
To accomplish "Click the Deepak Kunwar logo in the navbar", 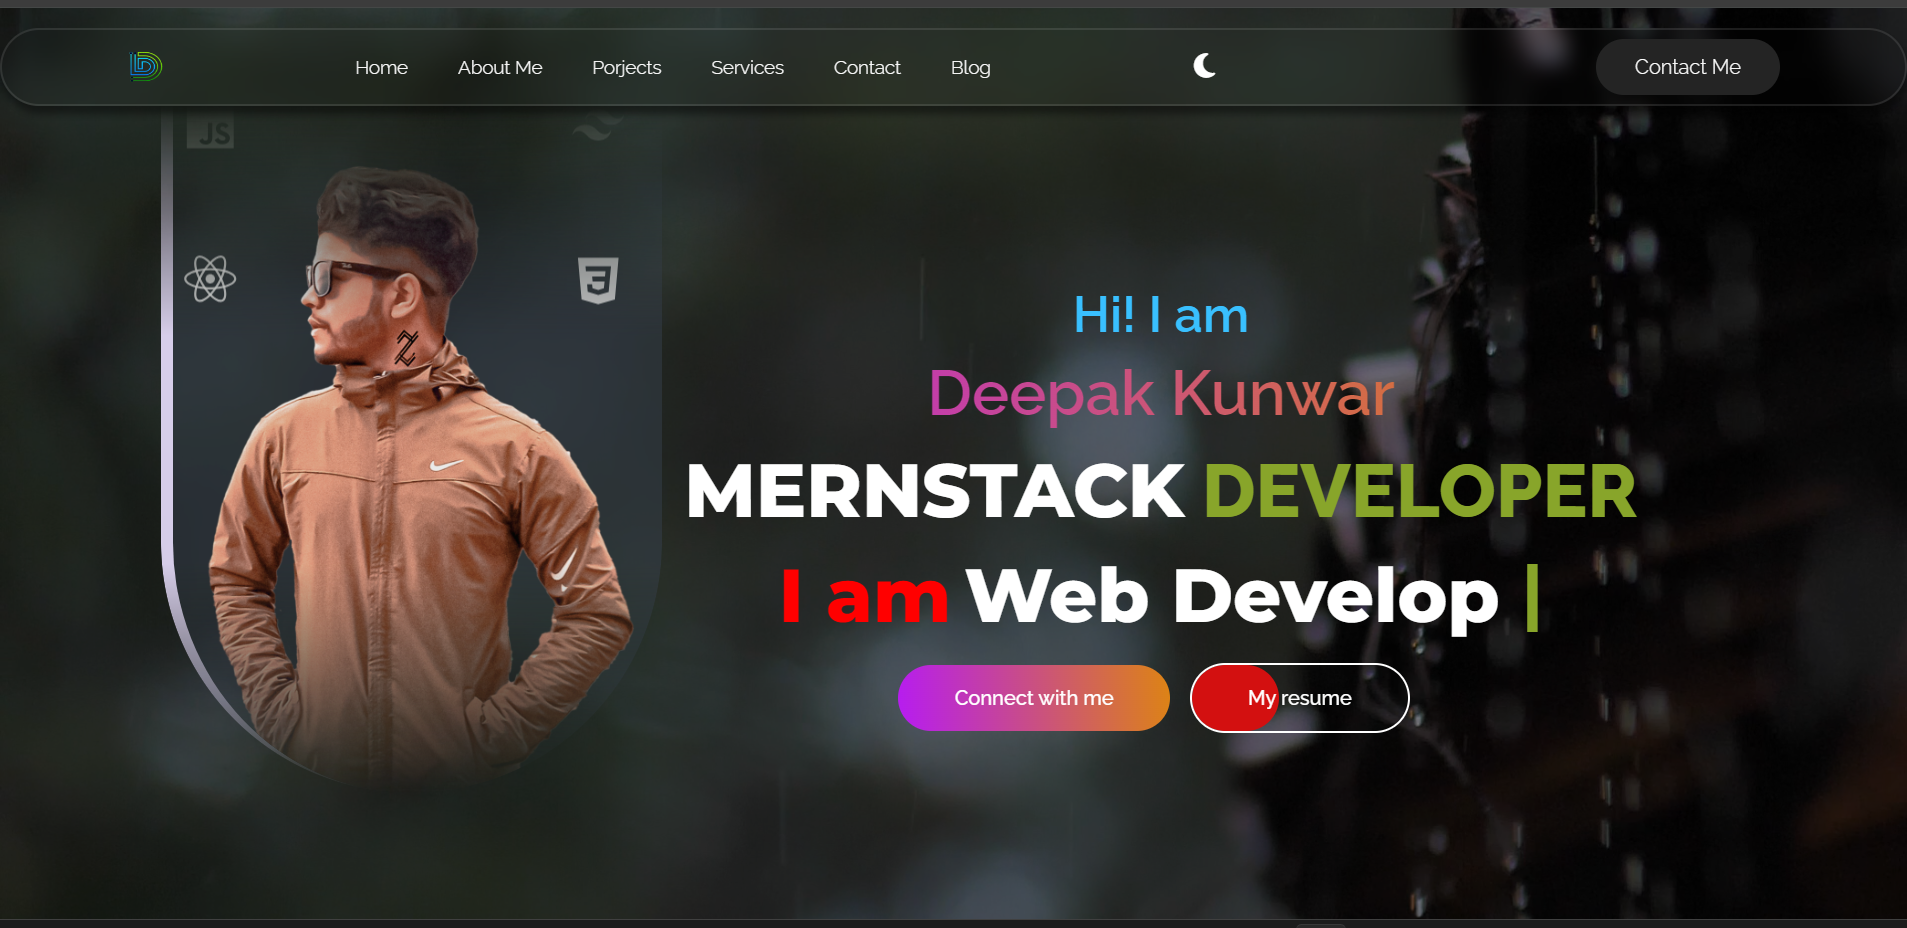I will tap(144, 66).
